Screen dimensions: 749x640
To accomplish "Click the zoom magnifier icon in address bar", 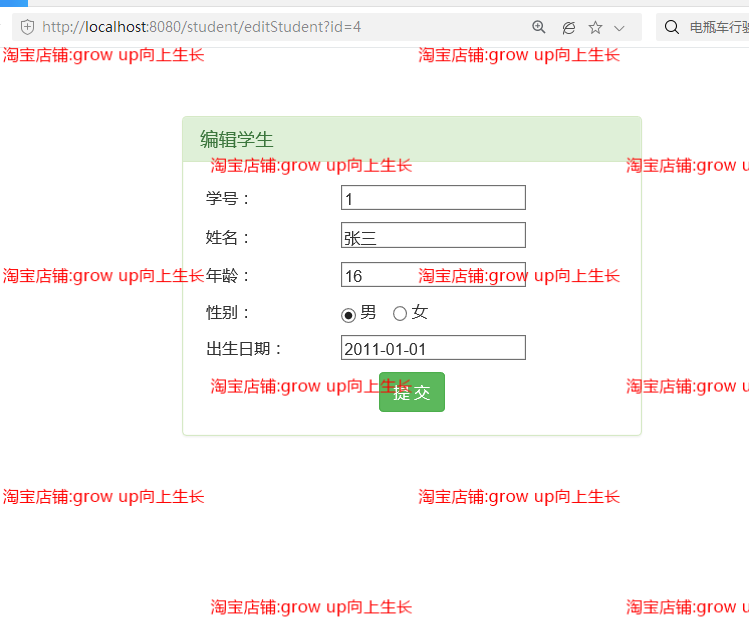I will click(x=539, y=27).
